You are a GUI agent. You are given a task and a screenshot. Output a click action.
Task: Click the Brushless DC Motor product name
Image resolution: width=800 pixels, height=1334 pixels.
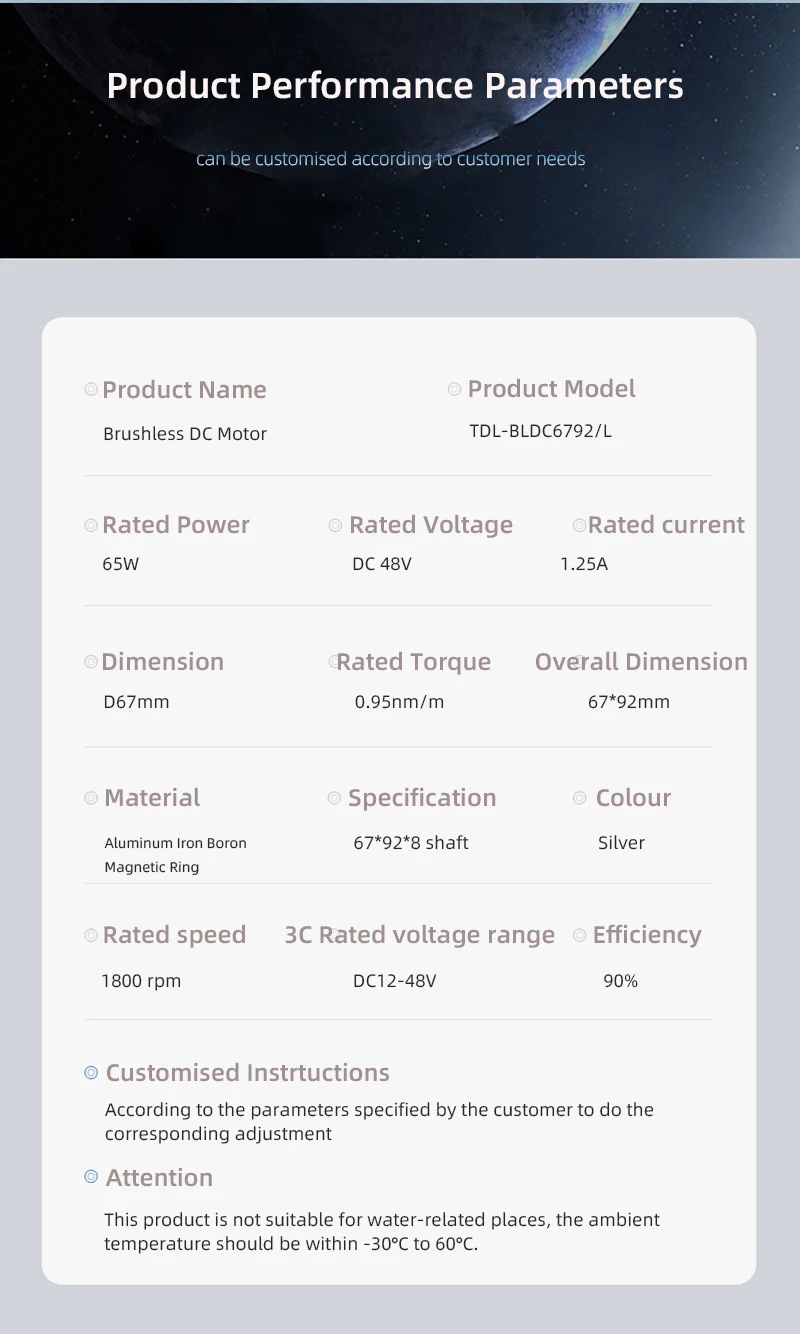185,434
